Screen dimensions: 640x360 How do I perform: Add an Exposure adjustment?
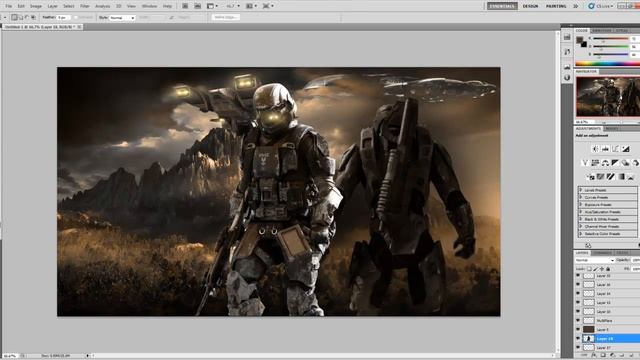coord(626,149)
